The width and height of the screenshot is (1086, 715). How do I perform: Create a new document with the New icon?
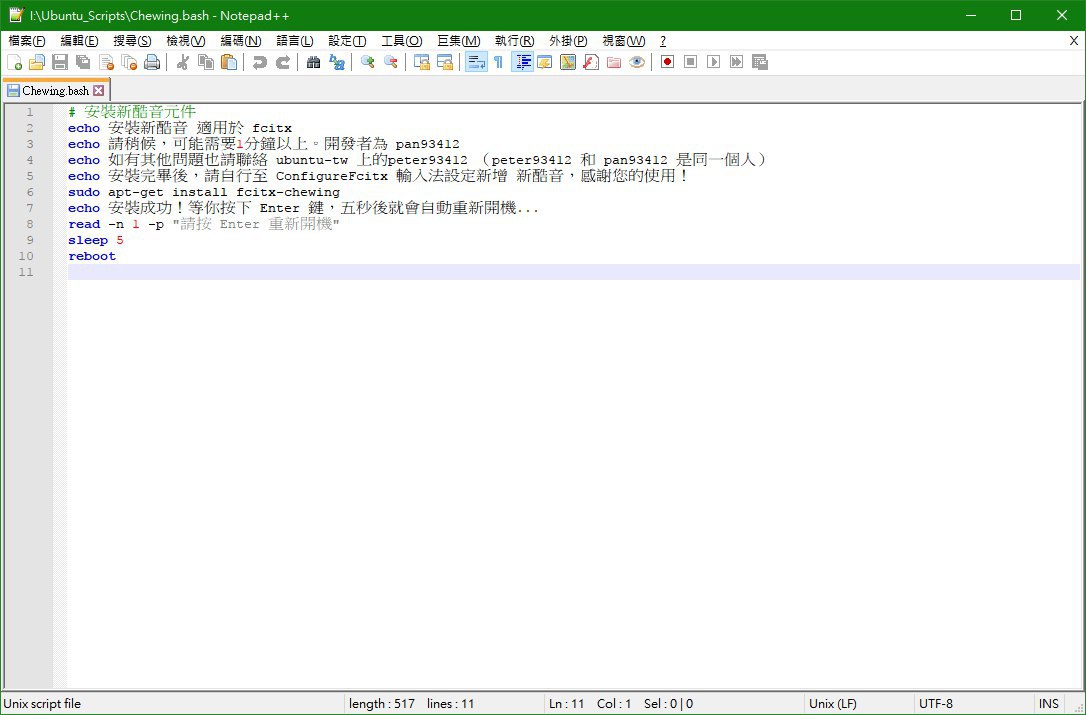(15, 62)
